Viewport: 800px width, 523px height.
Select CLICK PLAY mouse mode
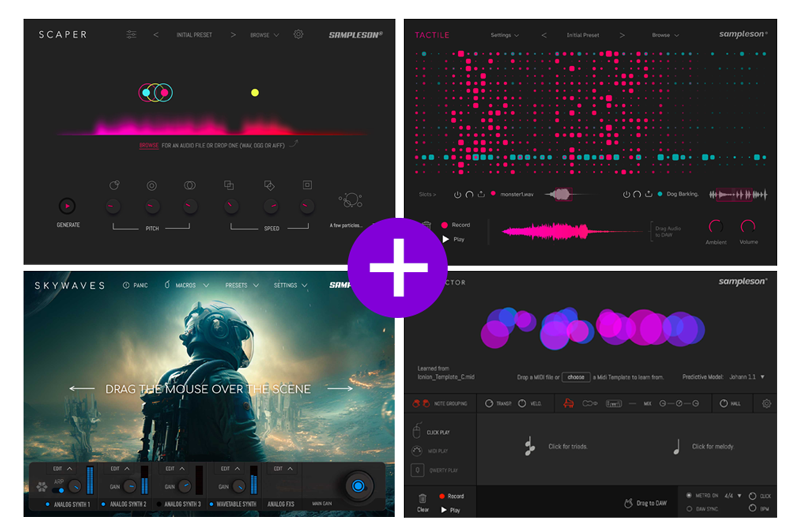pos(432,431)
